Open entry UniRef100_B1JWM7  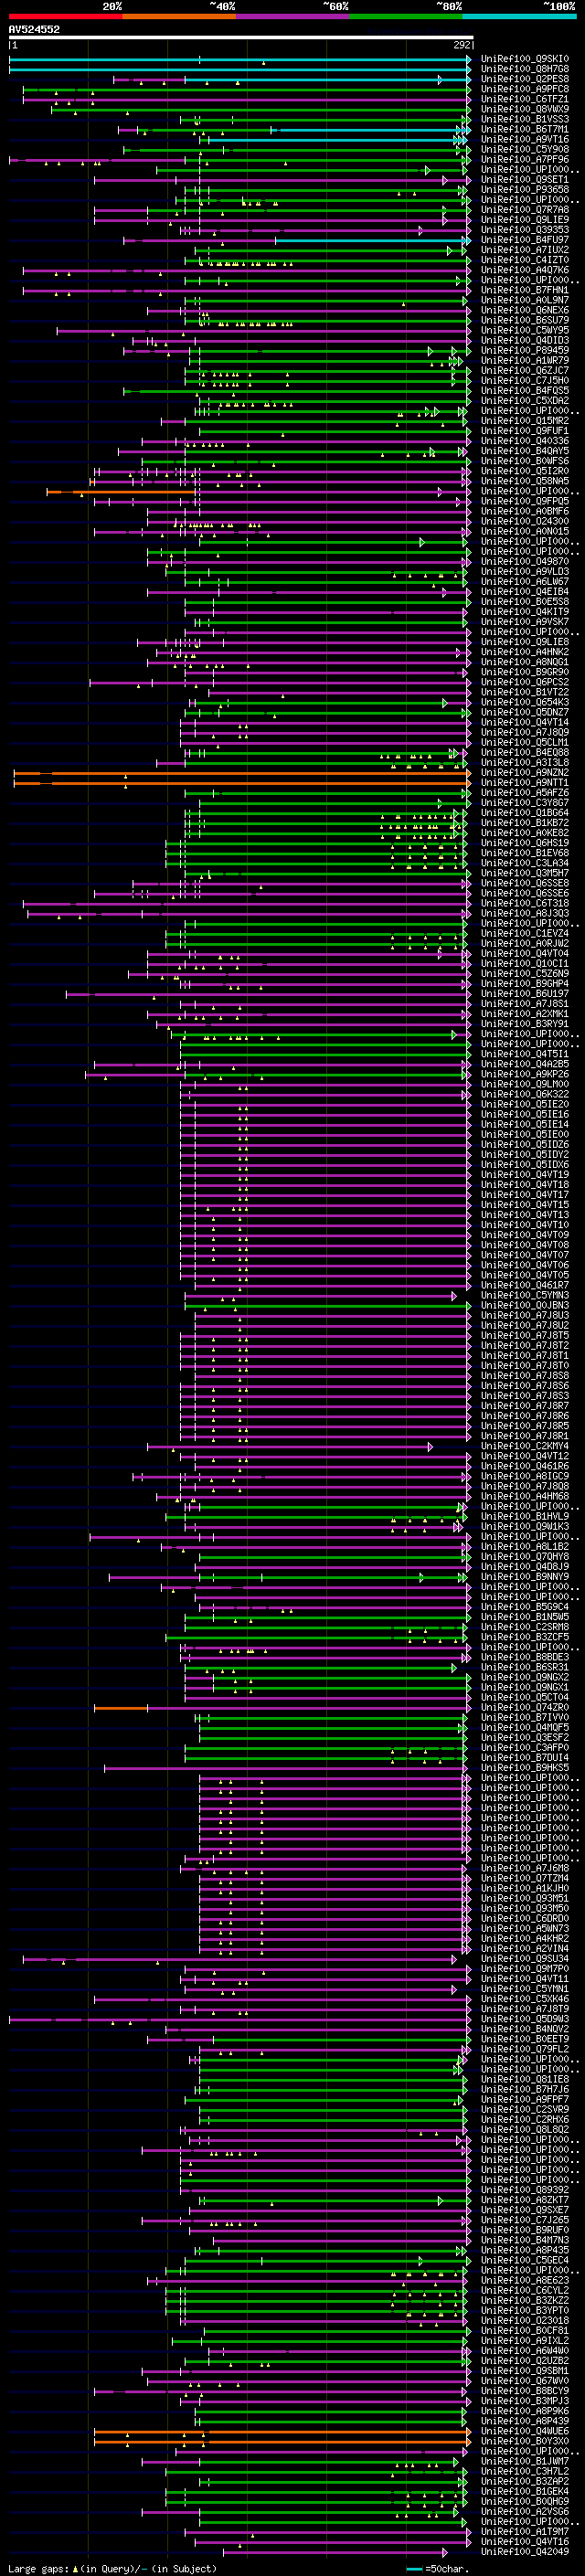525,2463
